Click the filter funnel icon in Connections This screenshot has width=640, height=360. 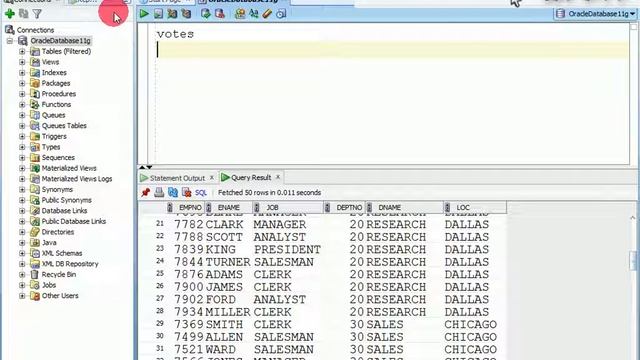coord(37,14)
